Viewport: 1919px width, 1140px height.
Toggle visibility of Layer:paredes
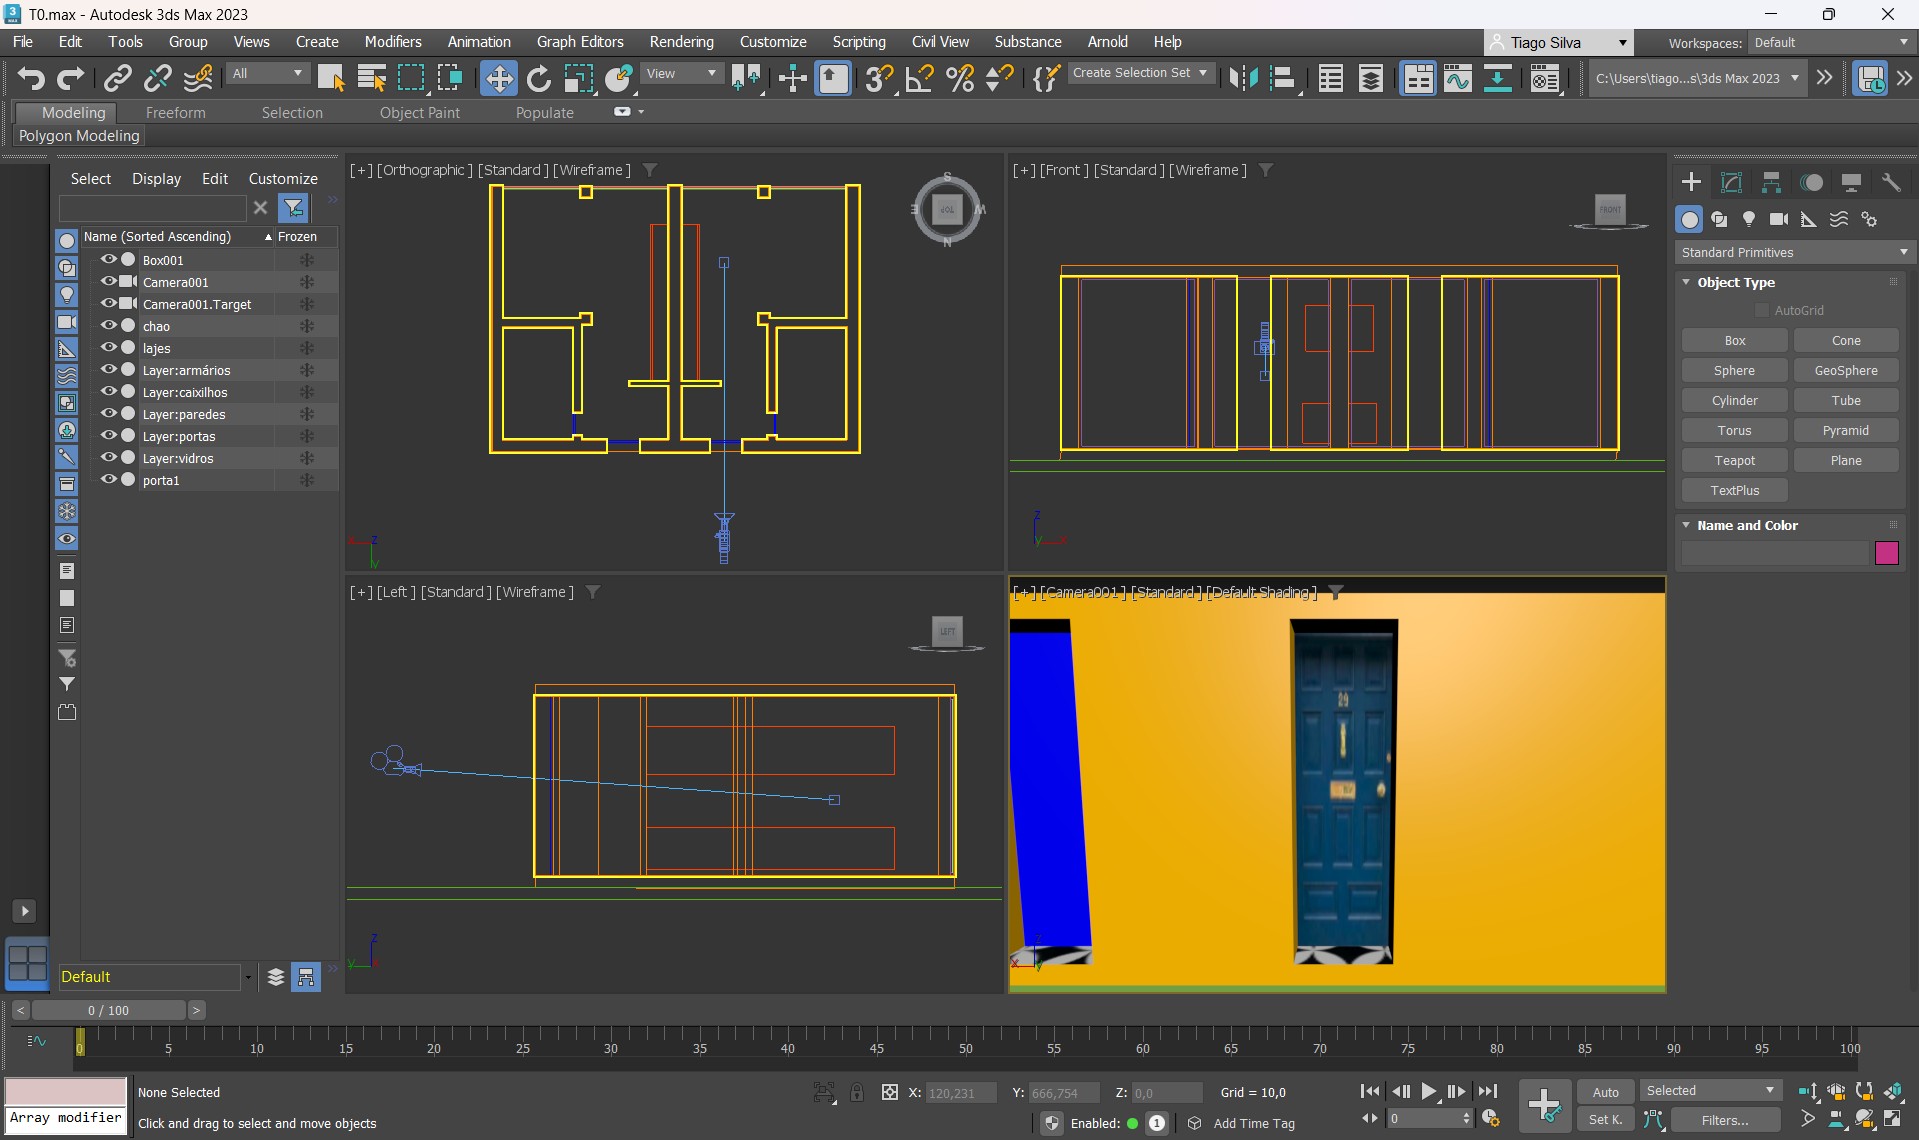pyautogui.click(x=108, y=414)
